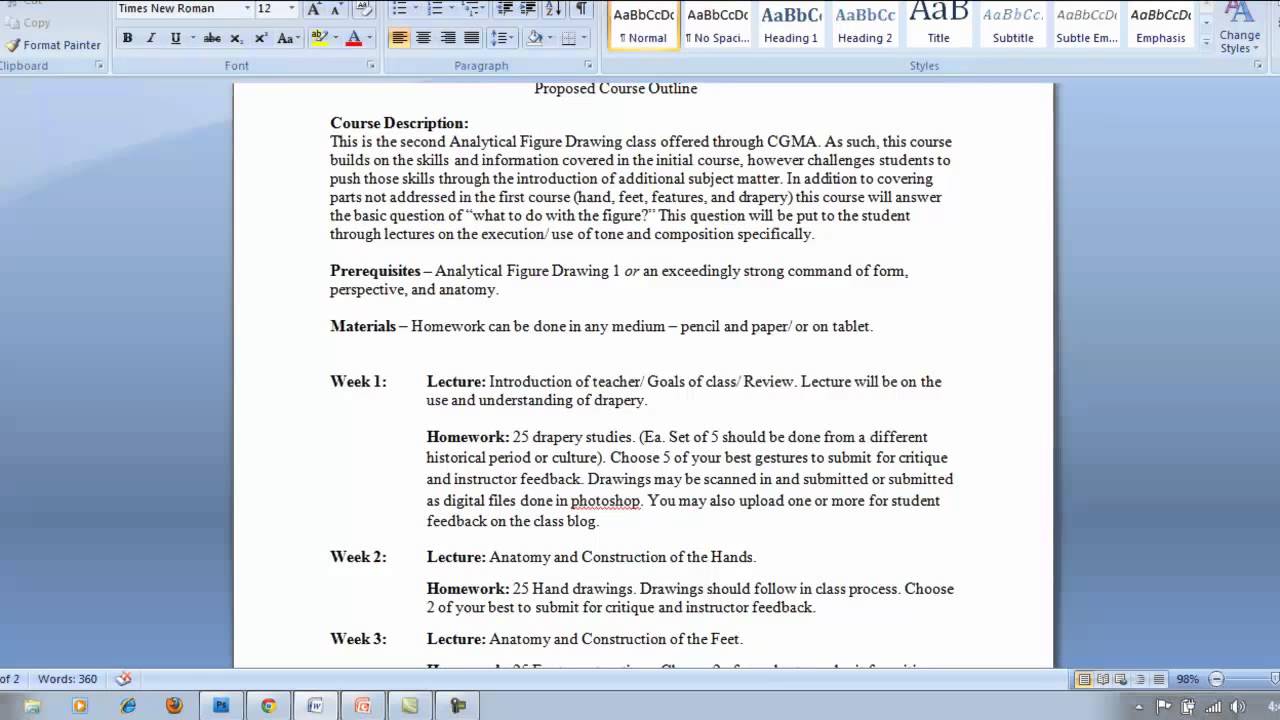This screenshot has width=1280, height=720.
Task: Apply the Subtitle style
Action: coord(1013,25)
